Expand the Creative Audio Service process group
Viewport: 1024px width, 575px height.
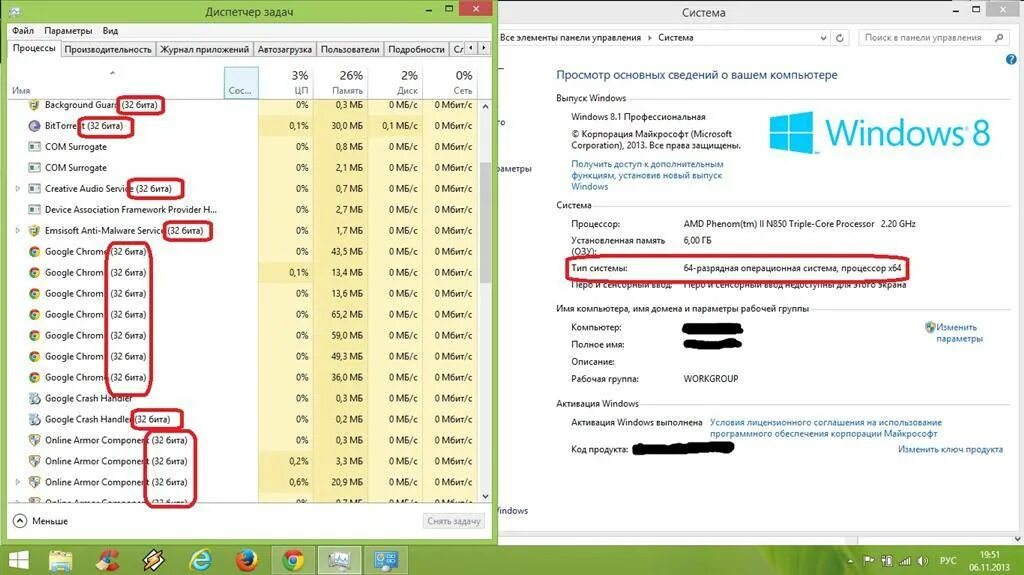(x=18, y=188)
